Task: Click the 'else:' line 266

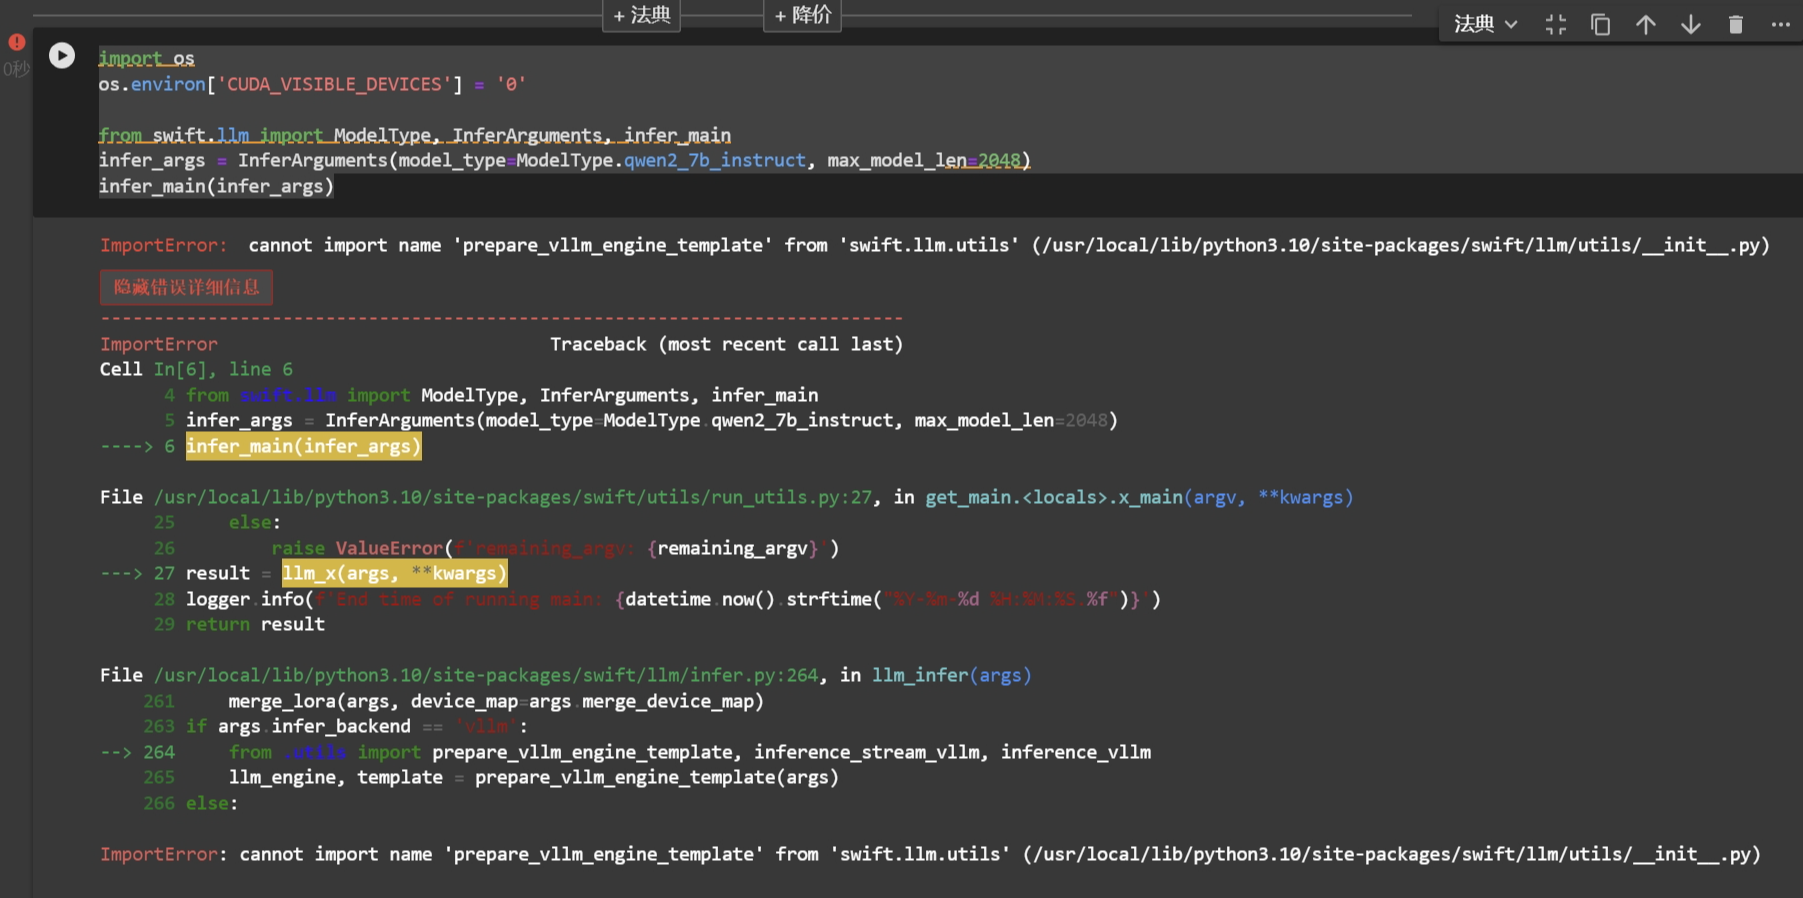Action: coord(190,803)
